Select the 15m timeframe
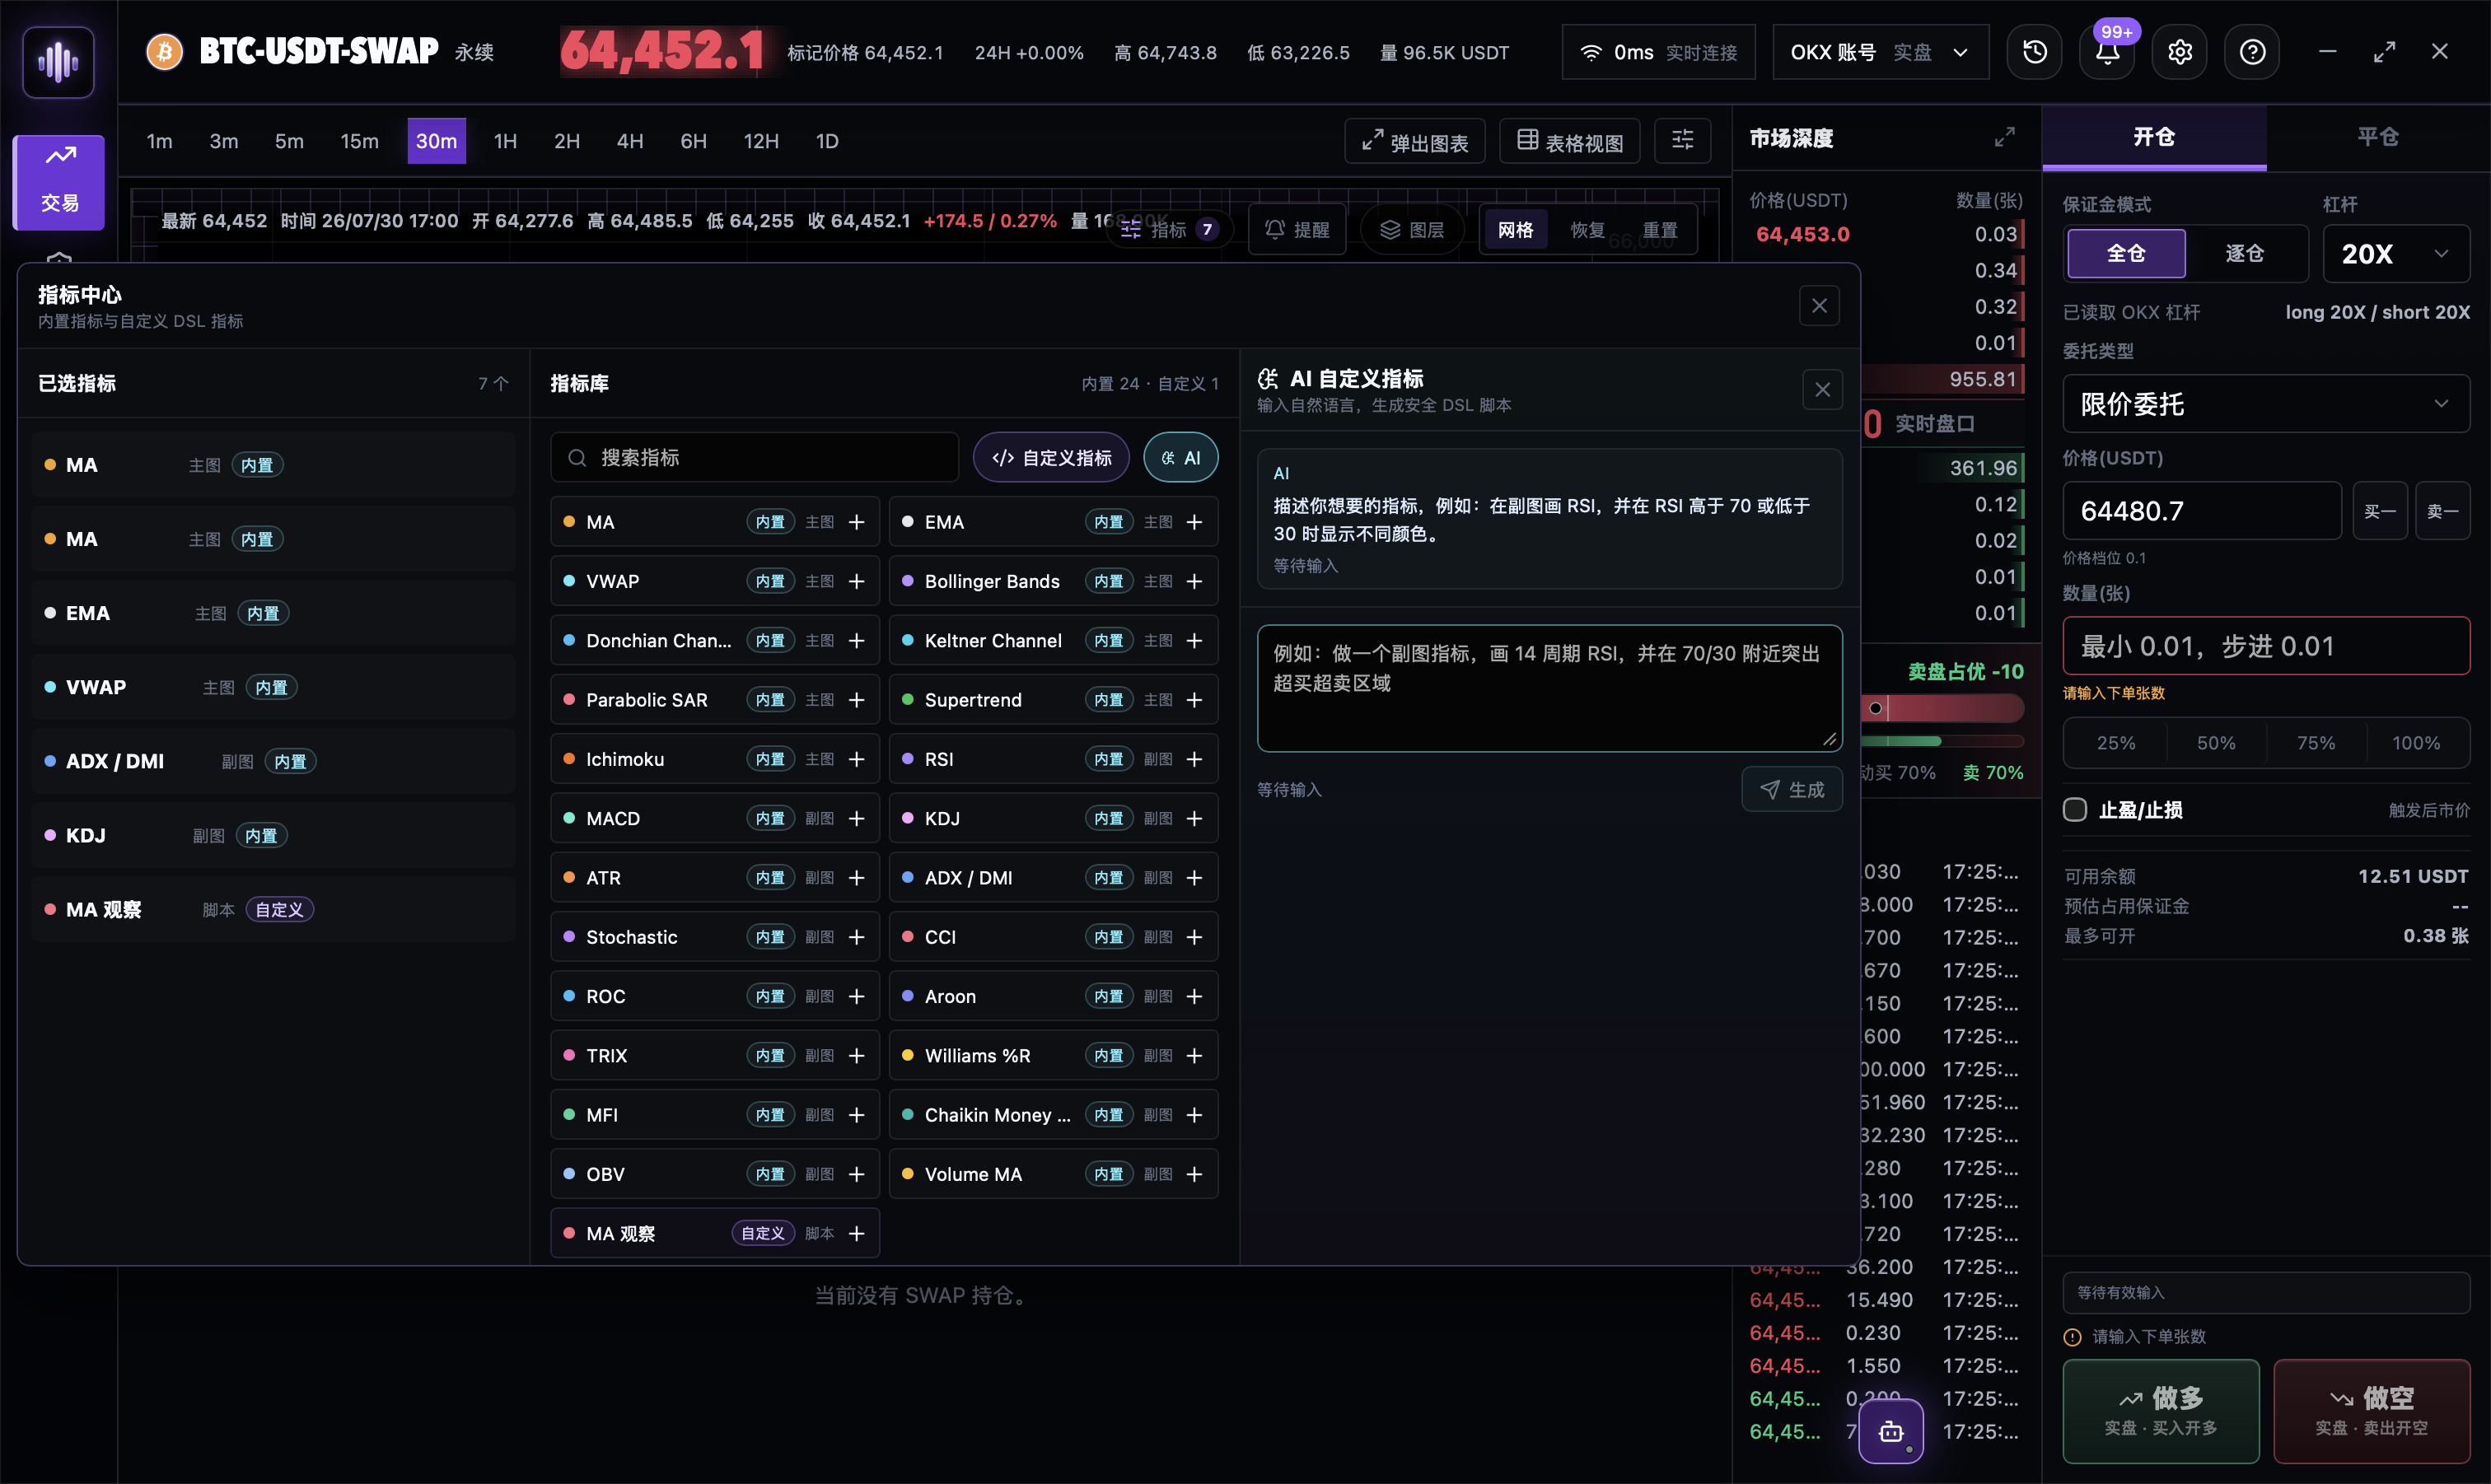Viewport: 2491px width, 1484px height. point(359,141)
